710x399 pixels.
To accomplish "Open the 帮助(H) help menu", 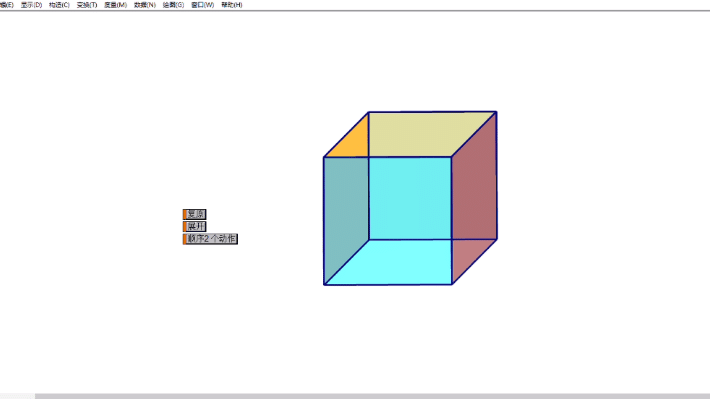I will 232,5.
